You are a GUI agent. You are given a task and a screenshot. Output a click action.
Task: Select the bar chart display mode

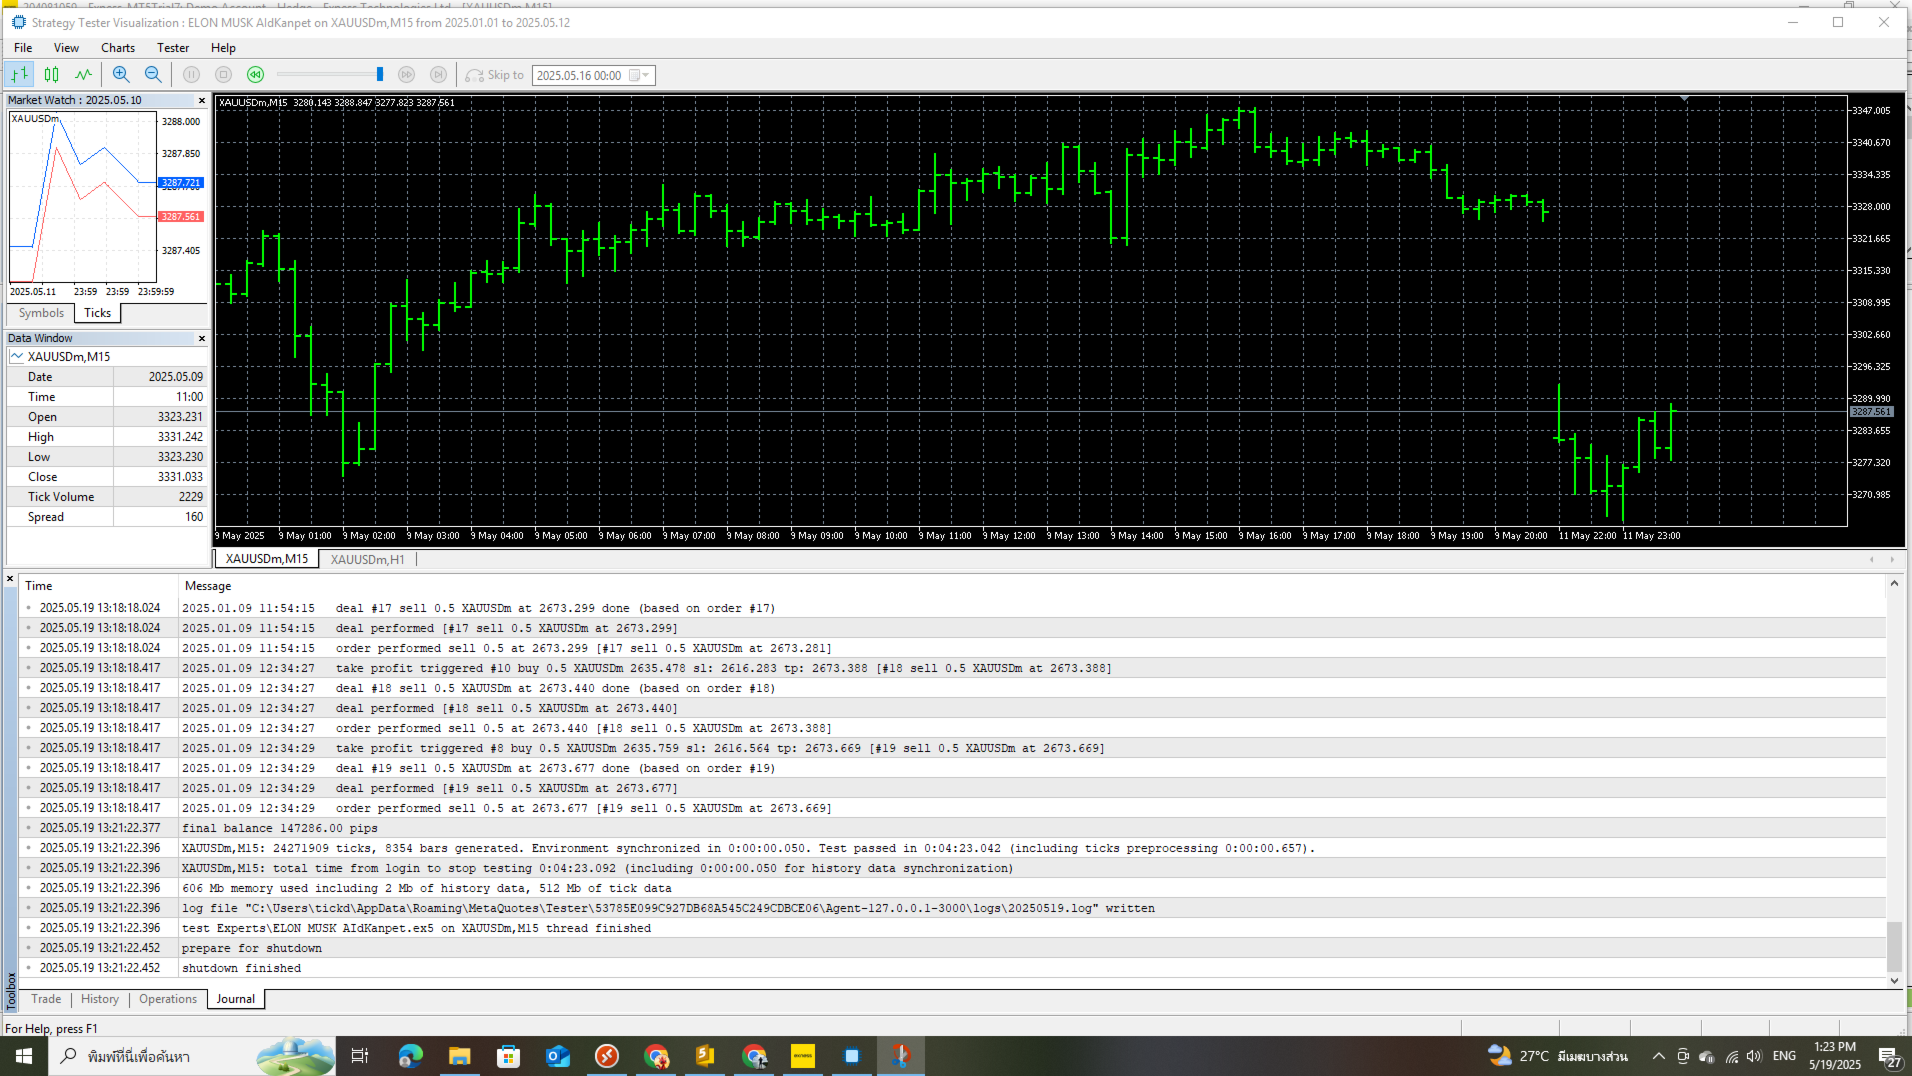tap(19, 74)
